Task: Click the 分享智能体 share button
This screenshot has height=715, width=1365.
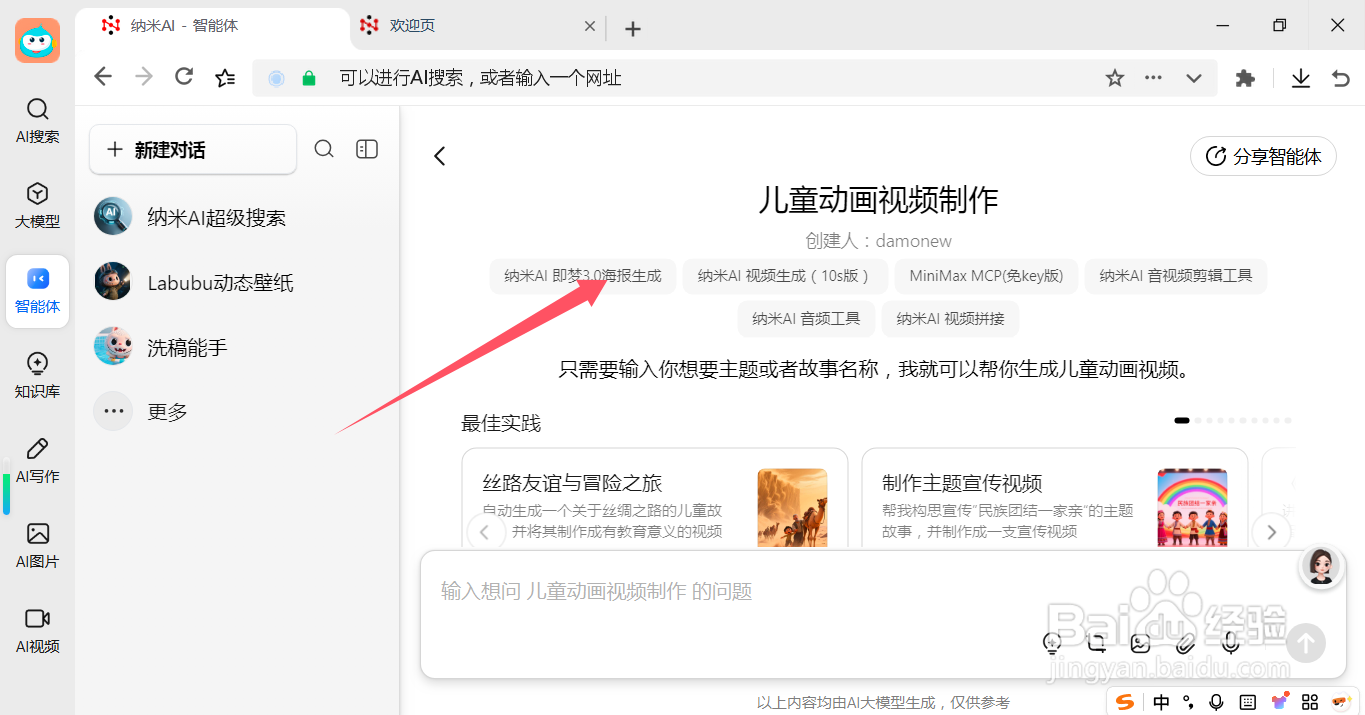Action: pos(1263,156)
